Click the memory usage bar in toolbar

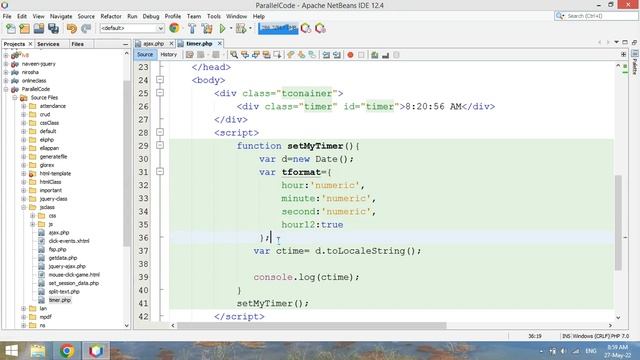(x=278, y=28)
